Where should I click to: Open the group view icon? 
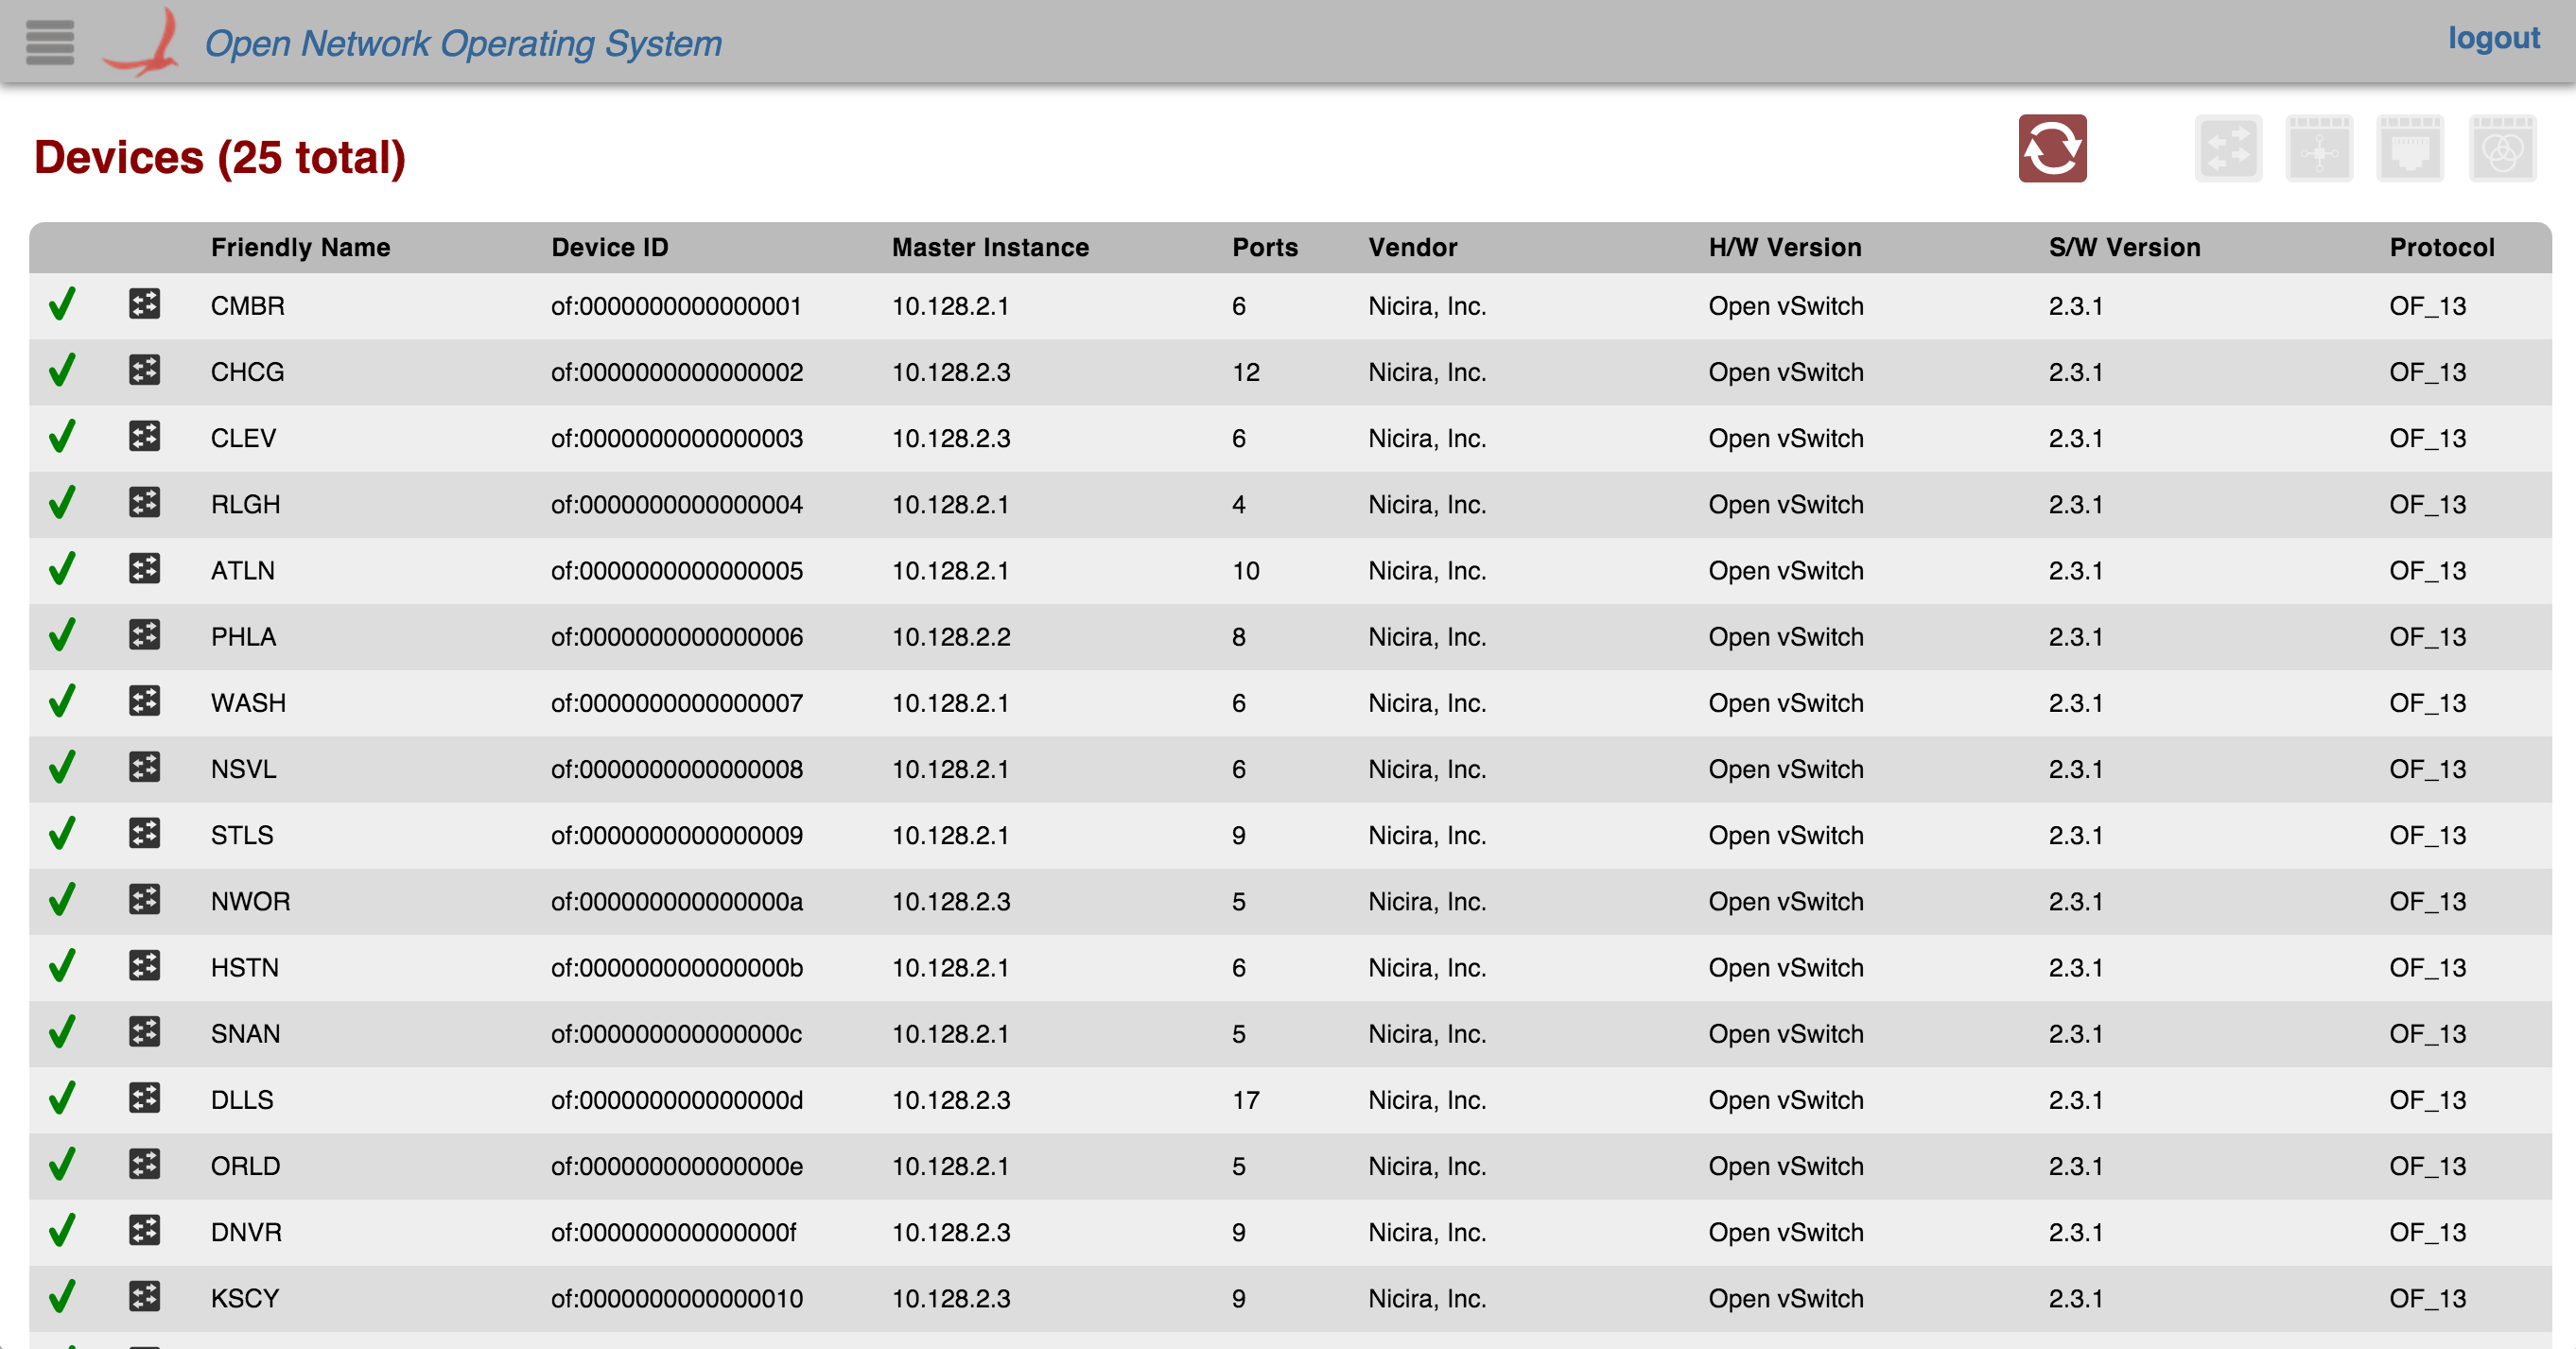pyautogui.click(x=2501, y=149)
